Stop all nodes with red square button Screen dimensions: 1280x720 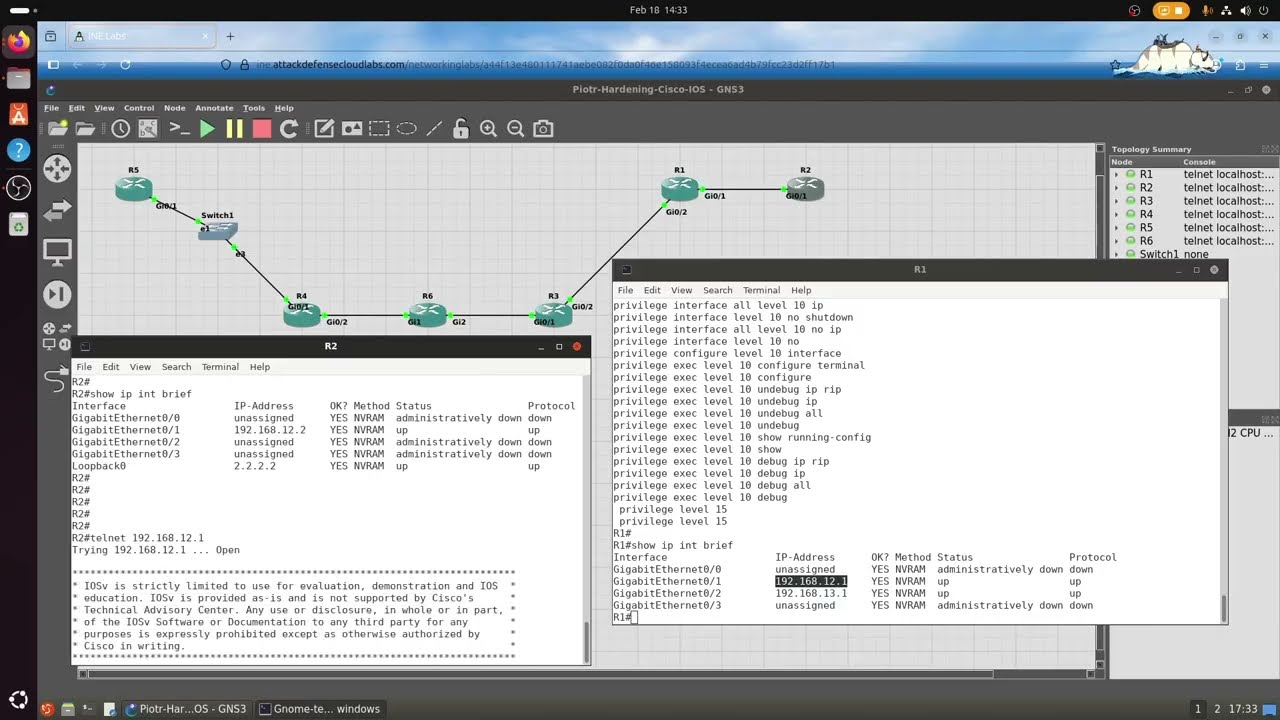(262, 128)
